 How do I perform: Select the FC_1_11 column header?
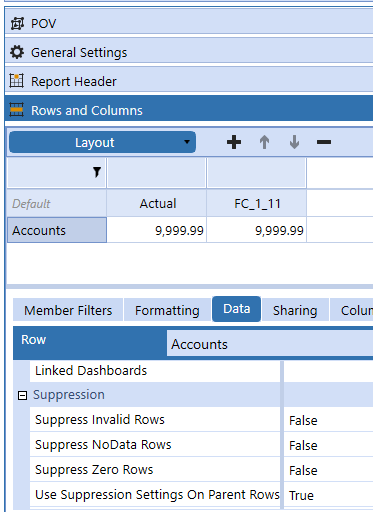click(257, 203)
